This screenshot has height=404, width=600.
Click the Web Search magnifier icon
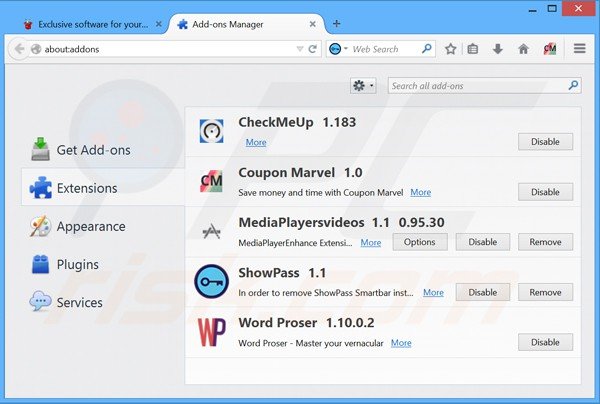click(426, 49)
